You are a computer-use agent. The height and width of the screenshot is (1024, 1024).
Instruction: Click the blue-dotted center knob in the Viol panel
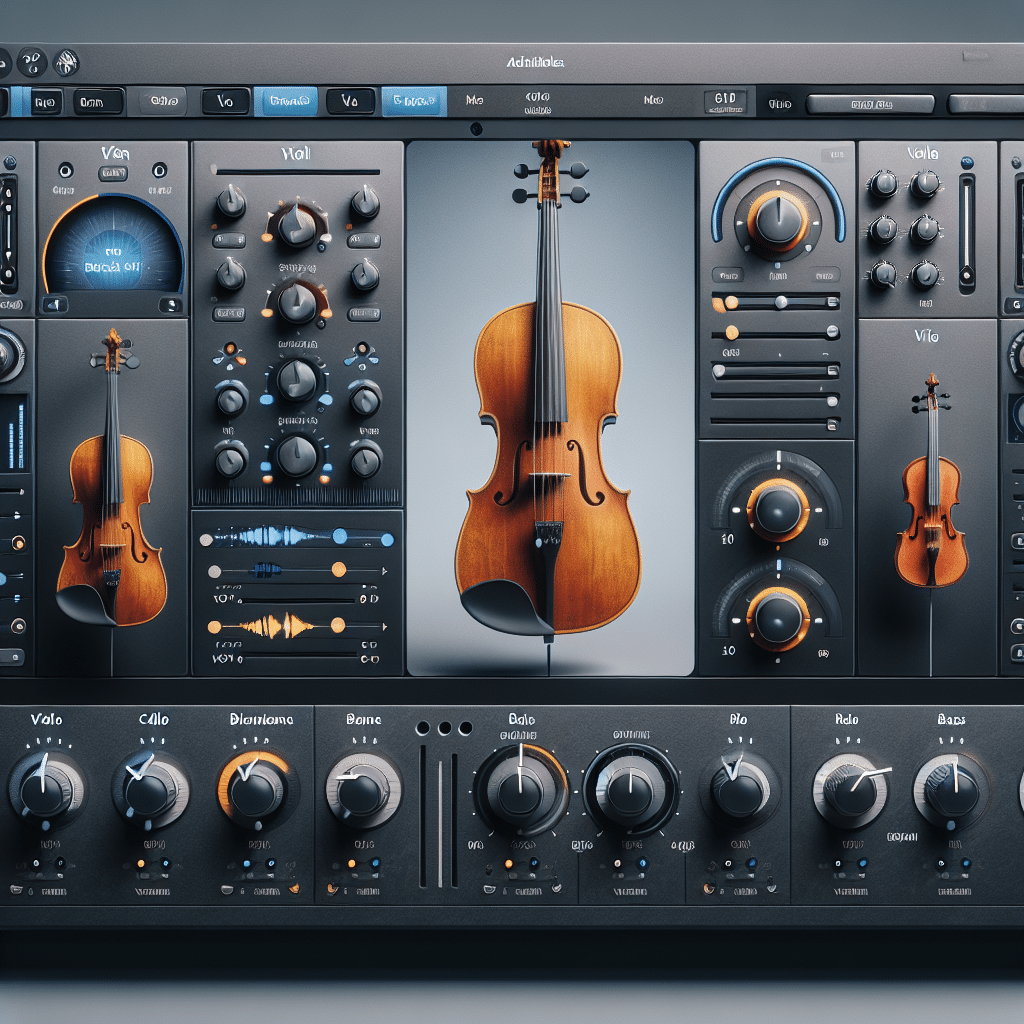click(x=297, y=381)
